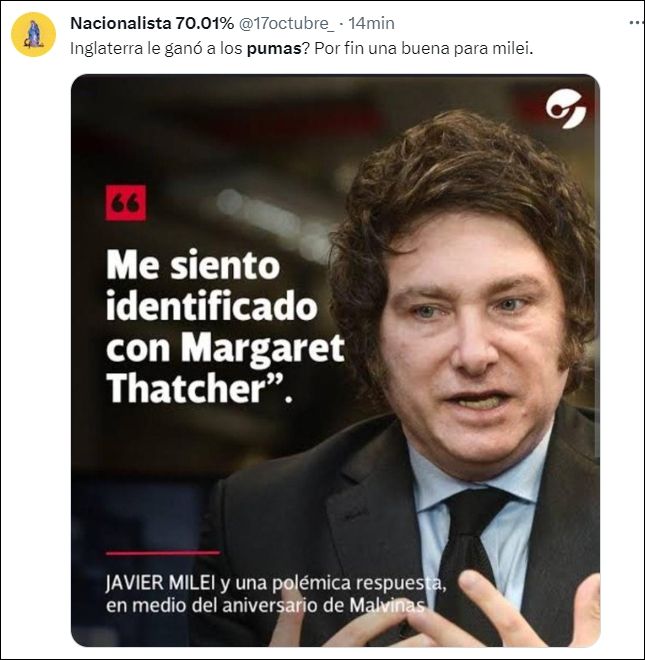
Task: Open the Nacionalista 70.01% display name
Action: [152, 23]
